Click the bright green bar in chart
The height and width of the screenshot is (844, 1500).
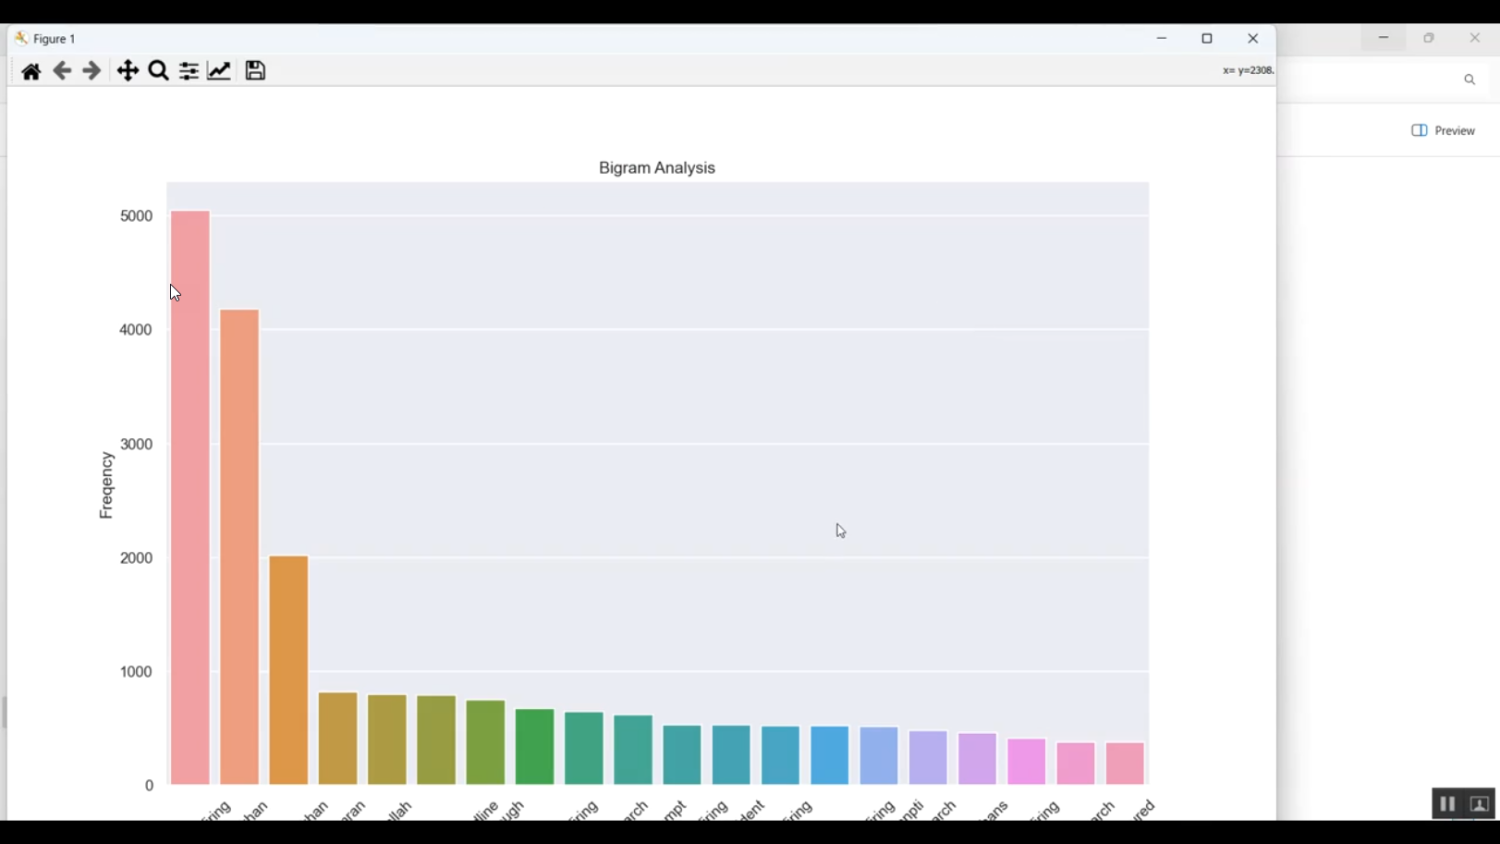(x=535, y=747)
